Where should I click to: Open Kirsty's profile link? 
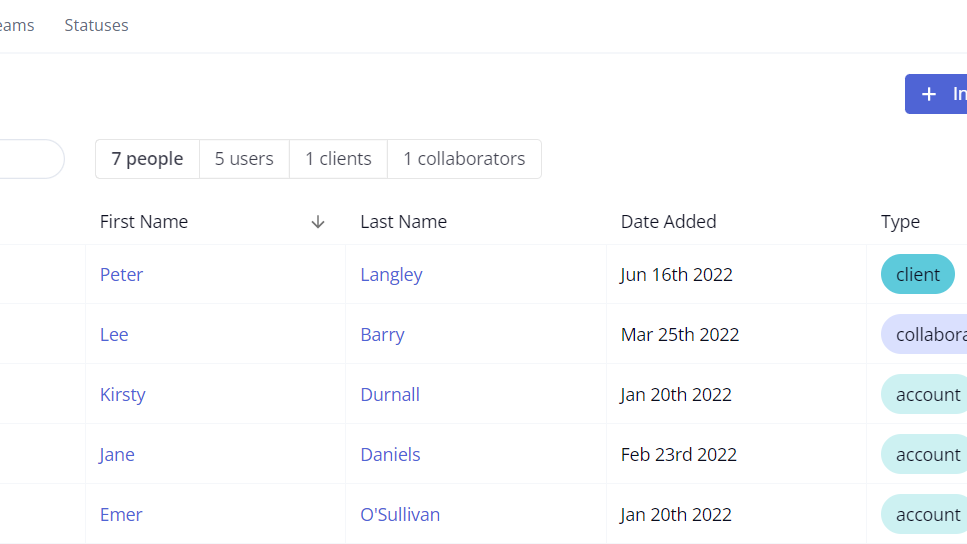tap(122, 394)
